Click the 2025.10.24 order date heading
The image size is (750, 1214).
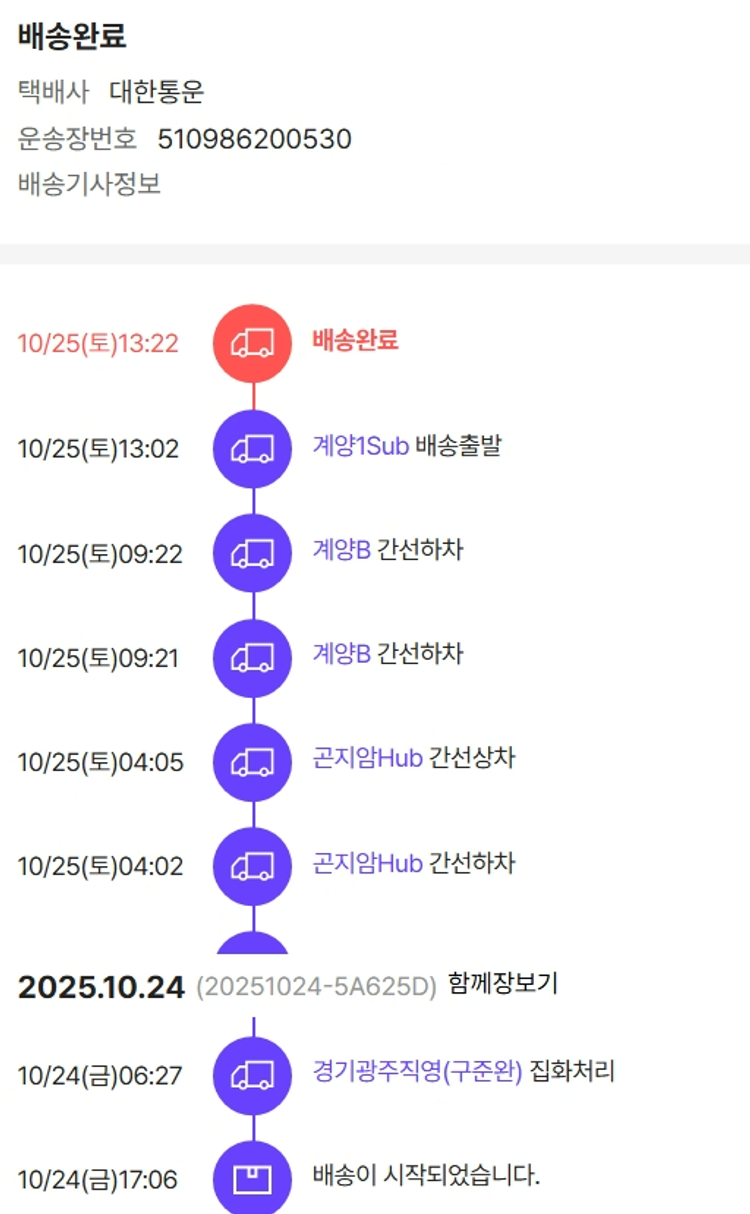[x=101, y=987]
